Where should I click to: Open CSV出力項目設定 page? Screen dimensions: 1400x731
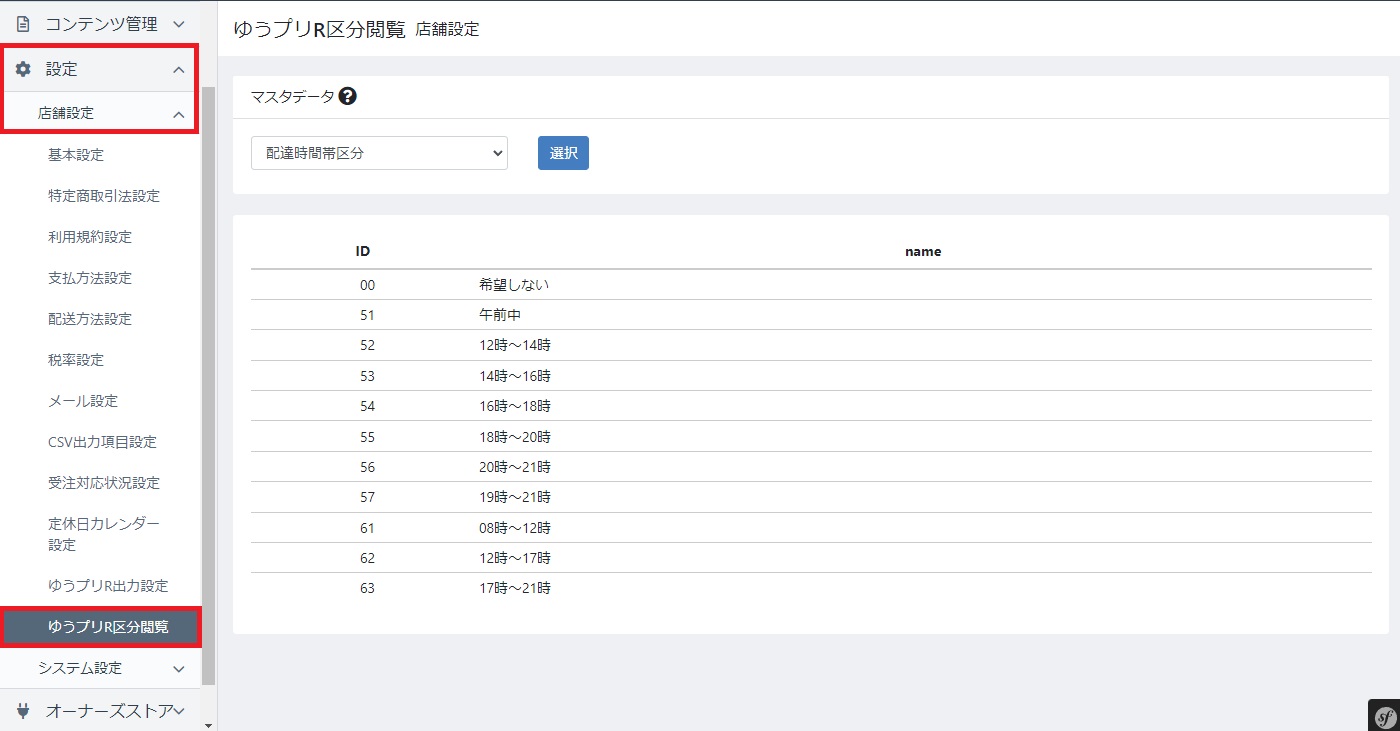click(102, 442)
